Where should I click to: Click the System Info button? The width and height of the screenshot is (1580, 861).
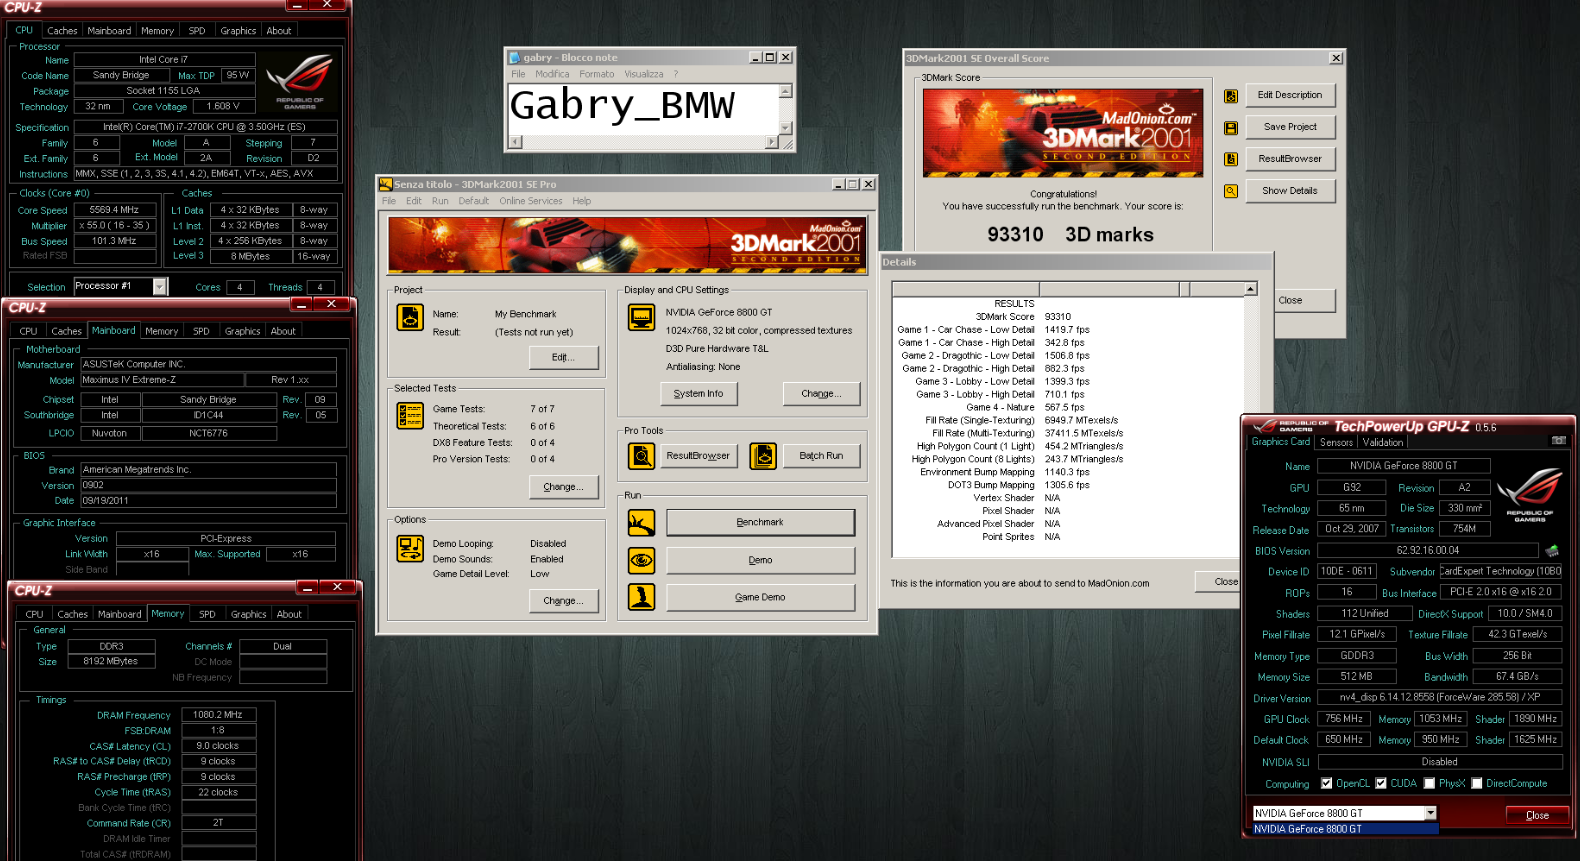pos(698,394)
